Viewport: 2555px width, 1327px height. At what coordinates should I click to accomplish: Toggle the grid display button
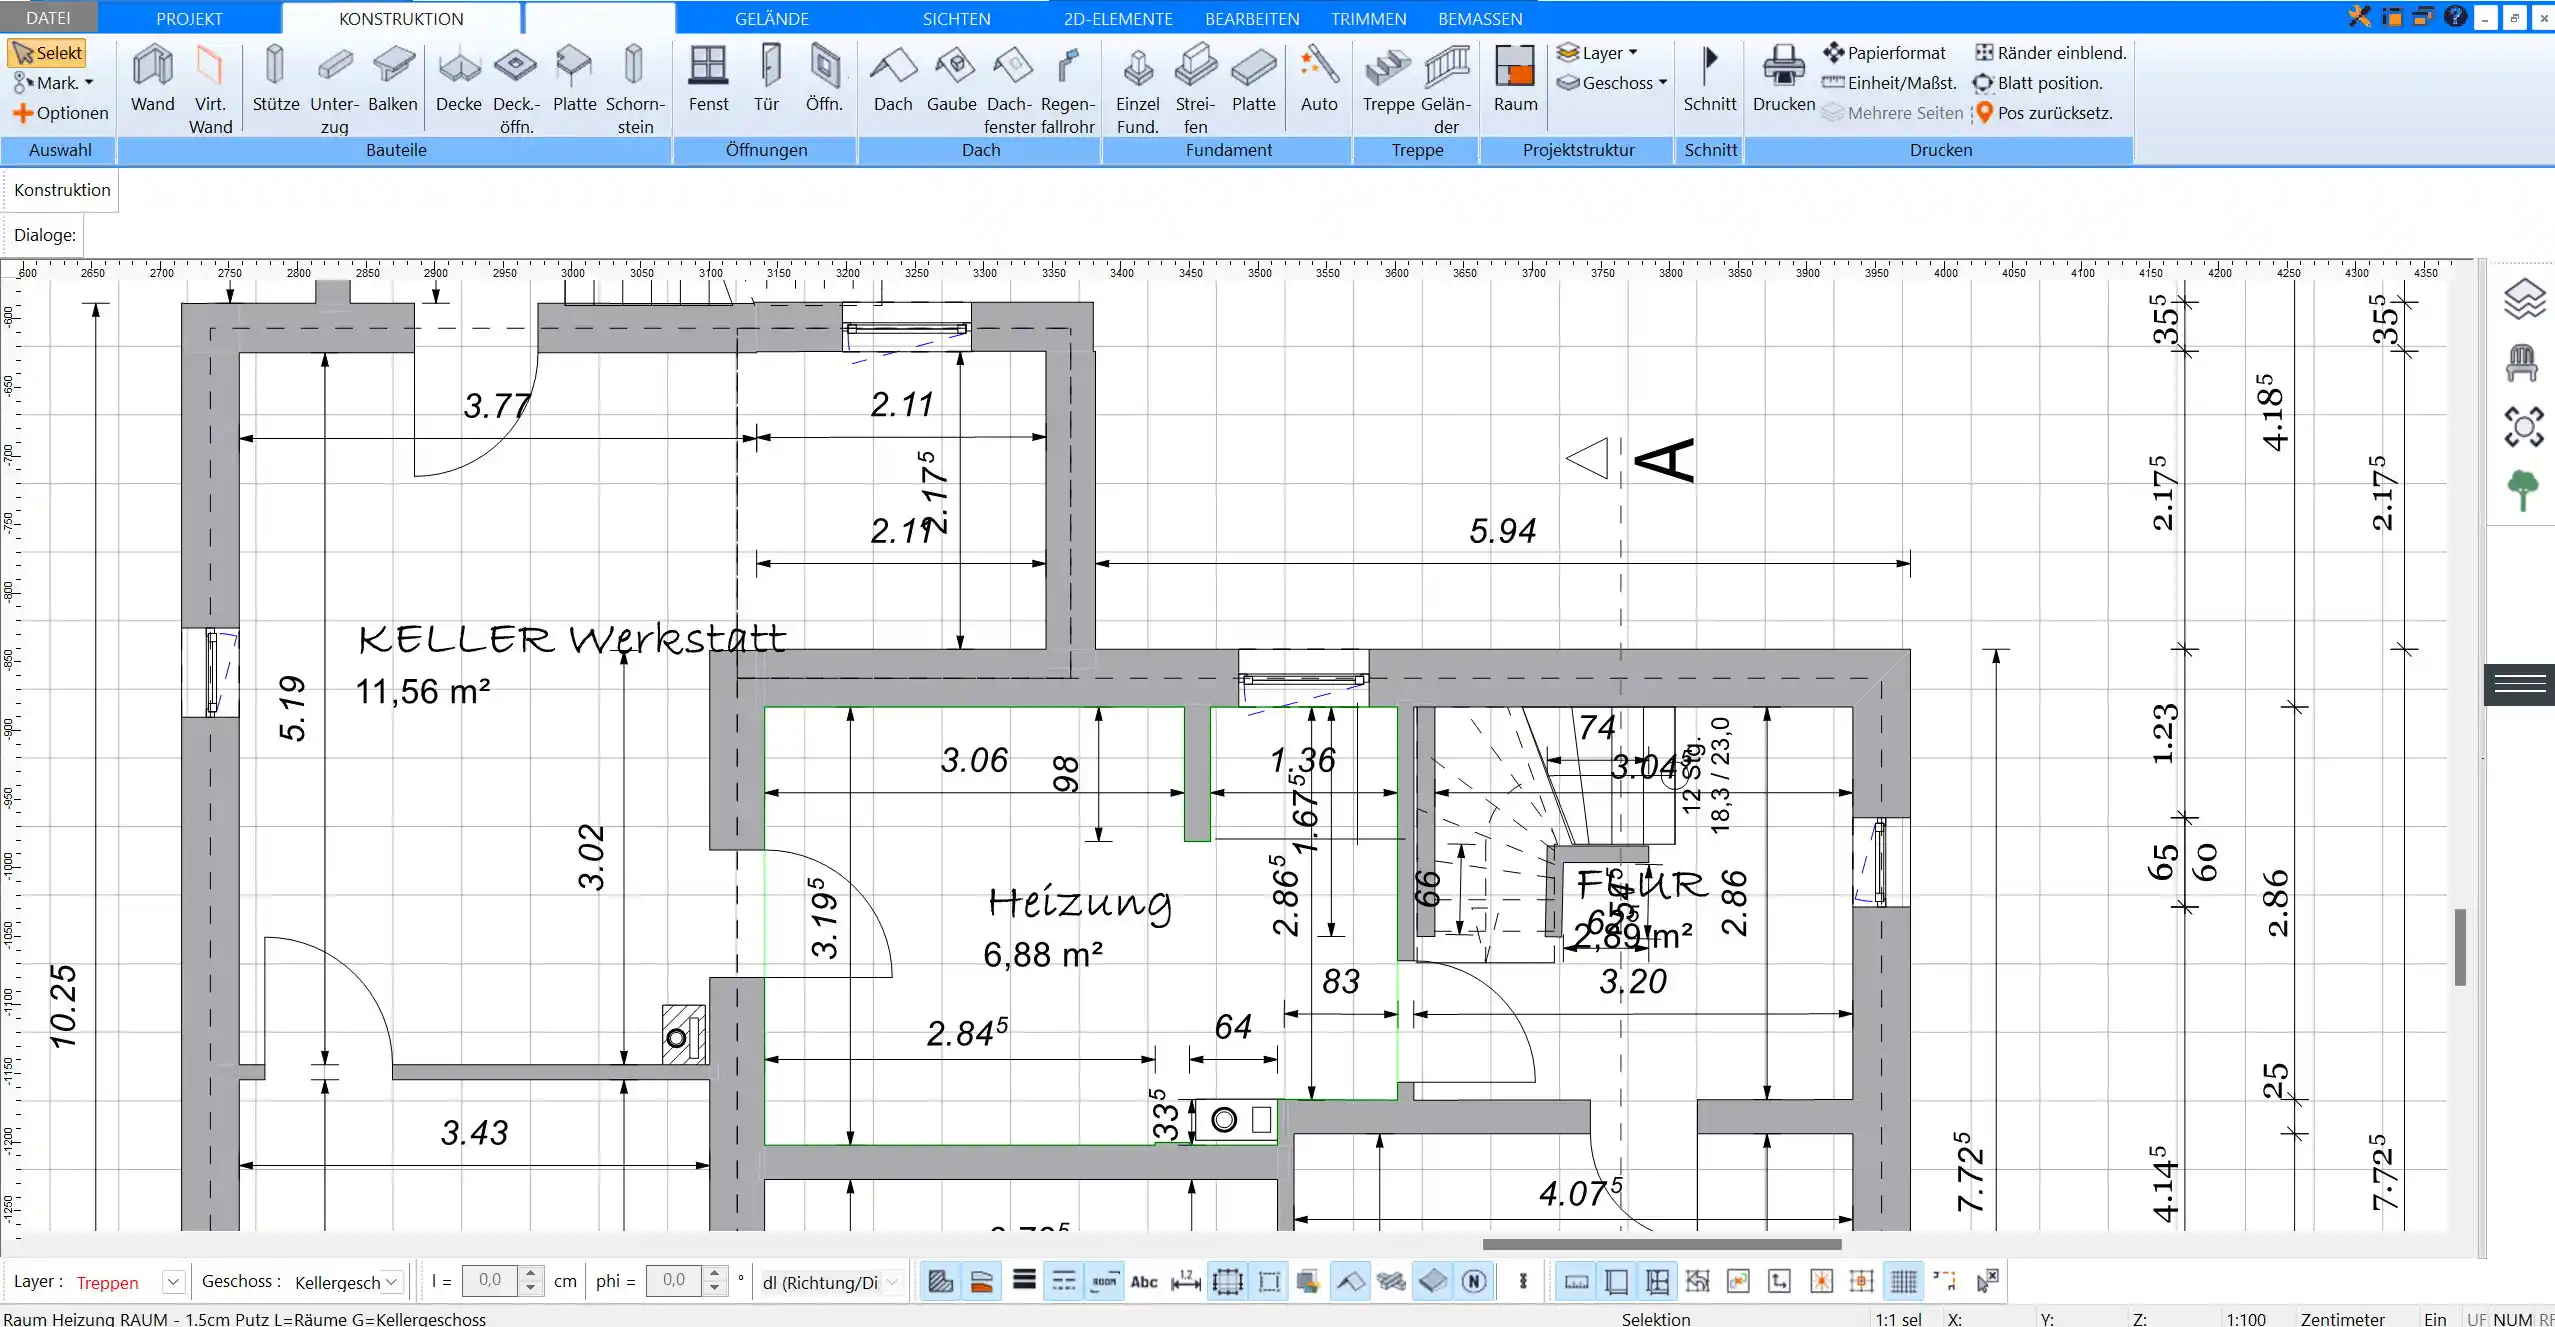coord(1904,1282)
